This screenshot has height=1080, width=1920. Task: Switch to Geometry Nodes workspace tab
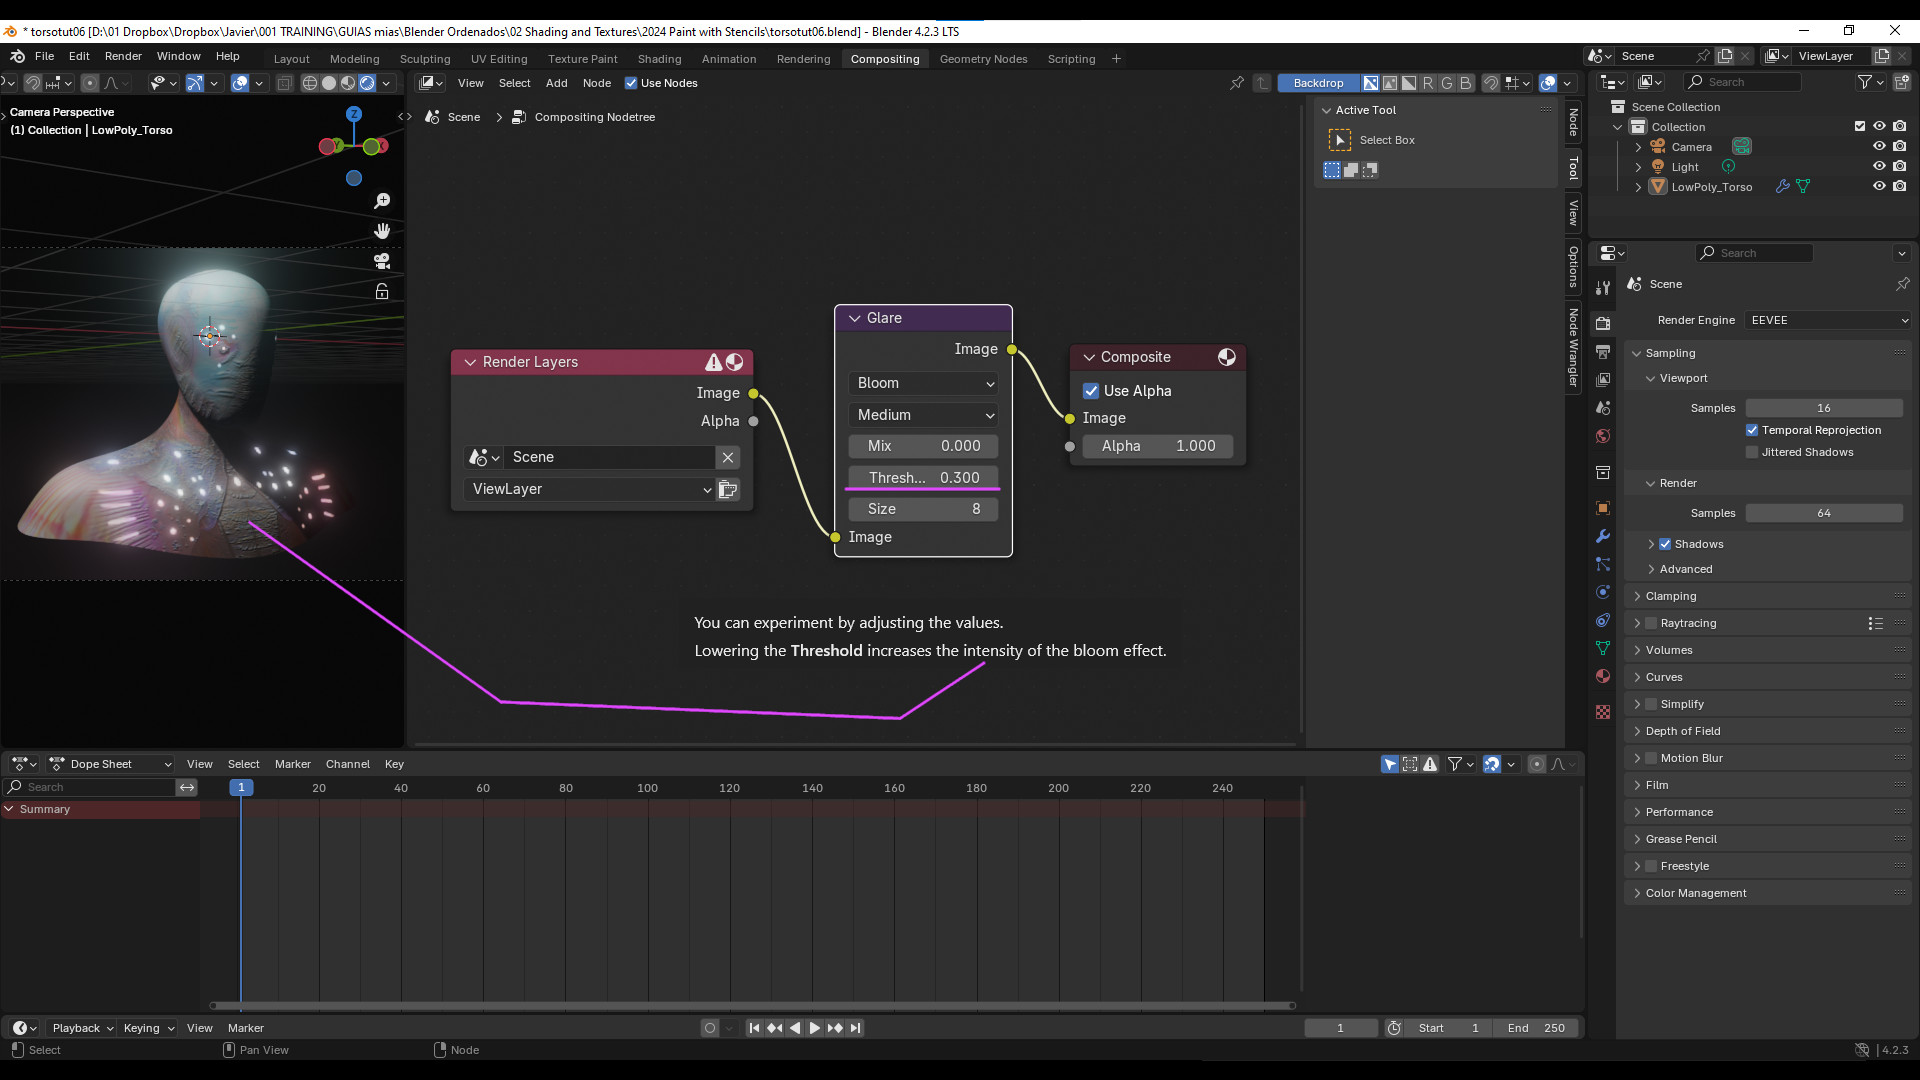click(983, 59)
